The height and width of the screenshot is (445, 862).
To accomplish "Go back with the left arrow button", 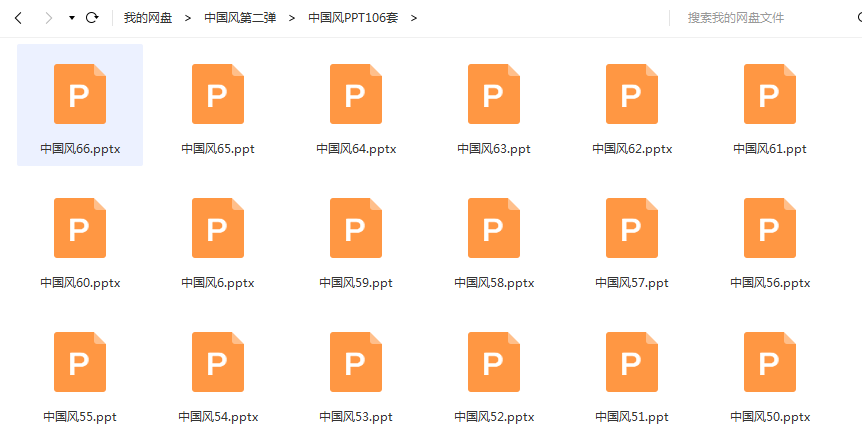I will (x=18, y=18).
